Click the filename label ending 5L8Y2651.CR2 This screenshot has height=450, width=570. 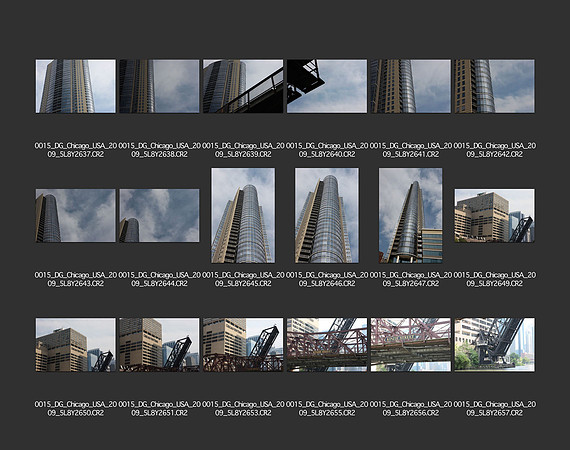click(x=159, y=409)
